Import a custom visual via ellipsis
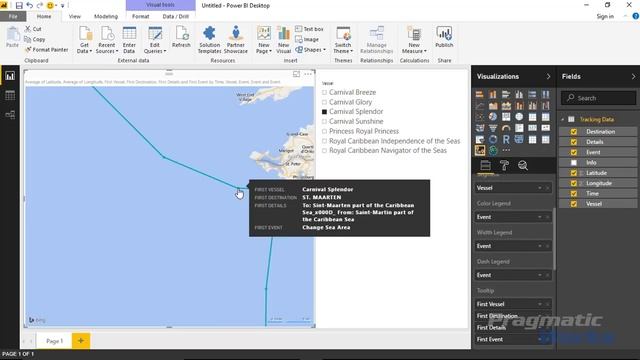 (x=506, y=150)
